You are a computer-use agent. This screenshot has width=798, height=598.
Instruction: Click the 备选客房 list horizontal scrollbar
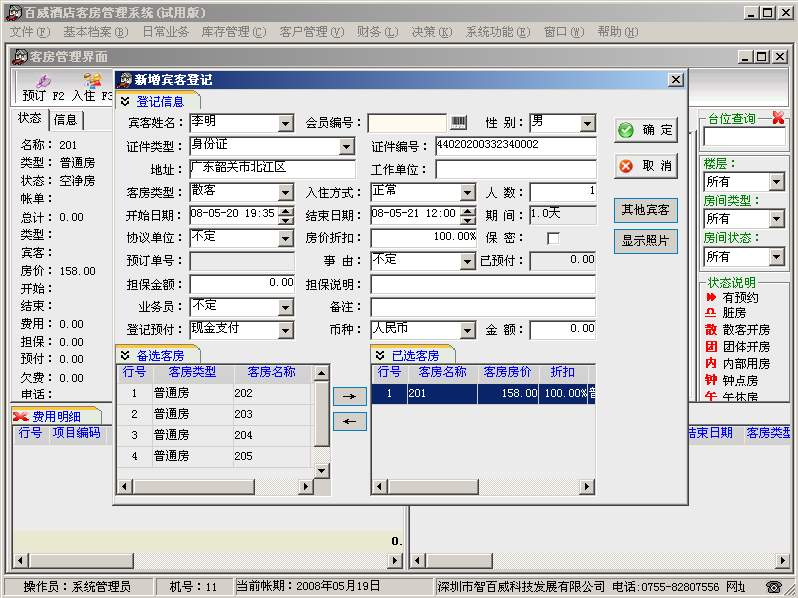(x=222, y=486)
